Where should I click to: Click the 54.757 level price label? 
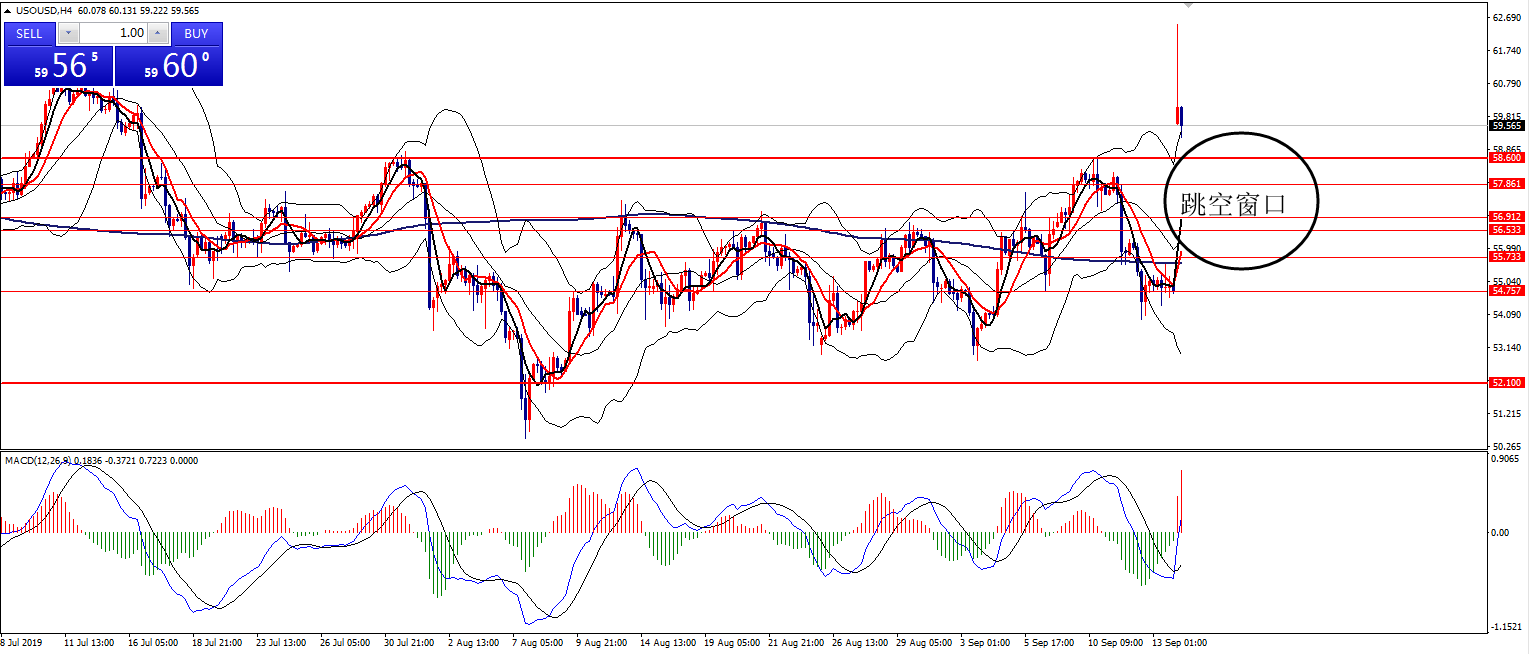click(x=1507, y=290)
